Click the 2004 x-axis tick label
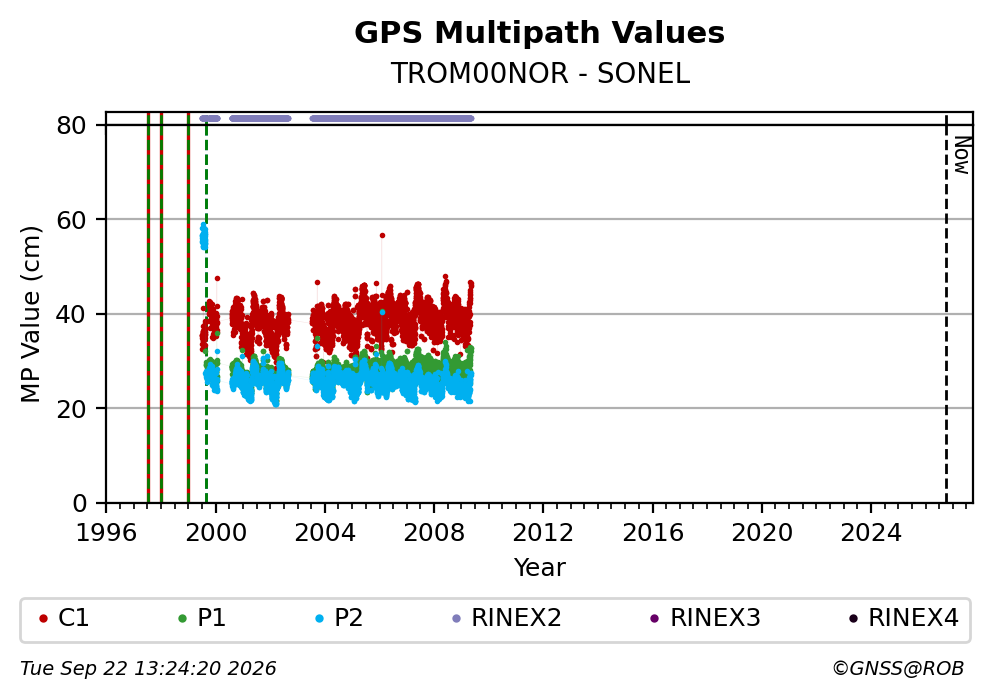The image size is (992, 699). click(x=325, y=533)
